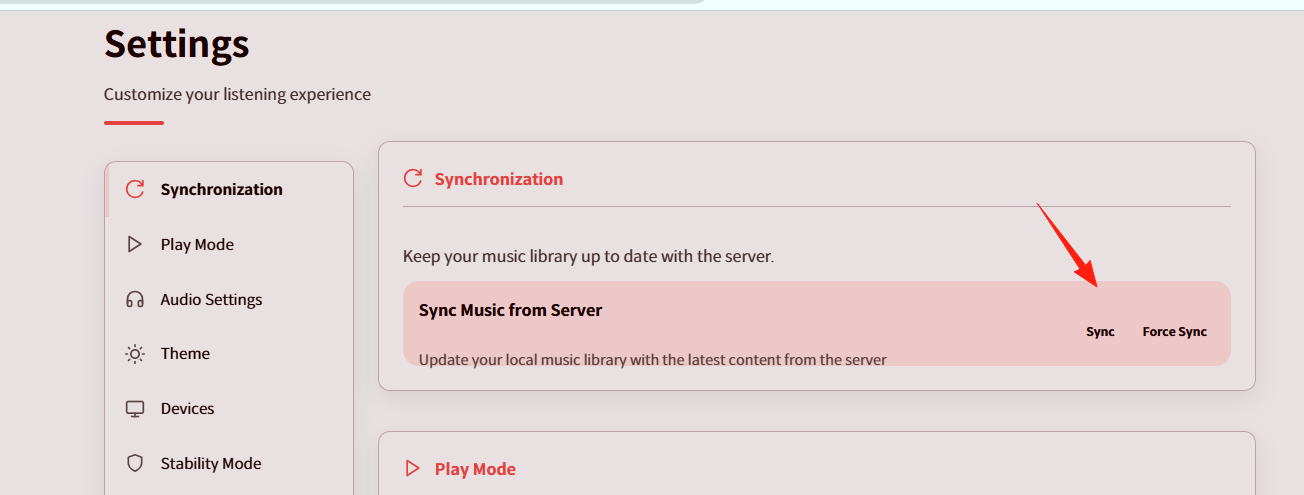Click the Sync Music from Server card title
Screen dimensions: 1304x495
click(510, 310)
